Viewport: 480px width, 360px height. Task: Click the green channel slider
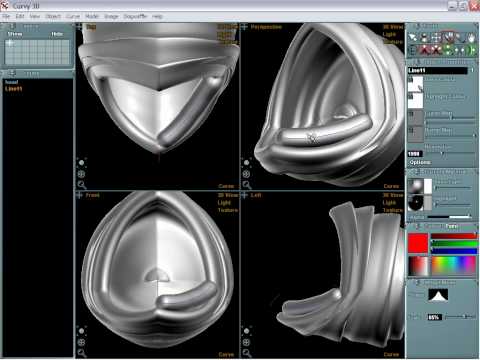[454, 244]
